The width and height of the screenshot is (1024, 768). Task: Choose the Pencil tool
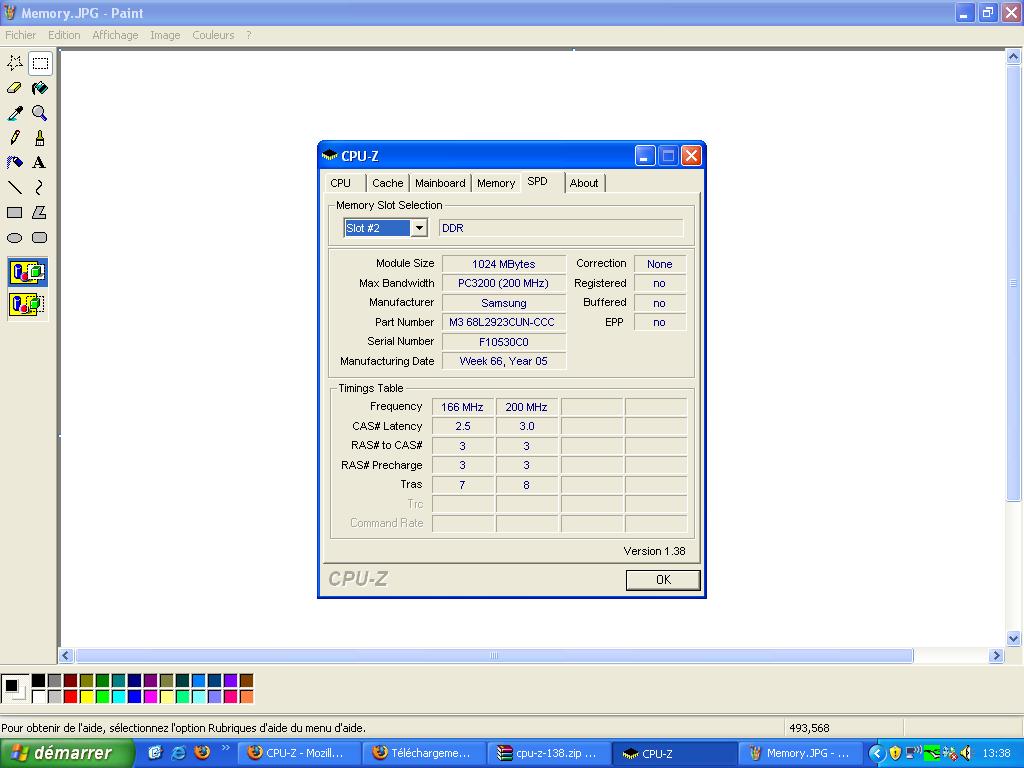pos(15,138)
